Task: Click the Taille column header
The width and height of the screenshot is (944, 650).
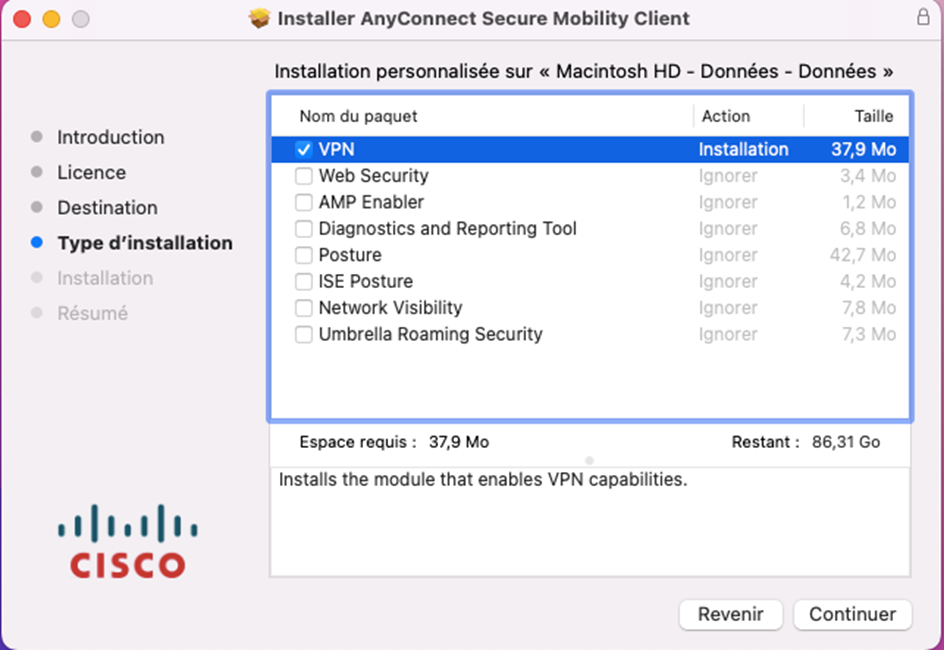Action: [874, 116]
